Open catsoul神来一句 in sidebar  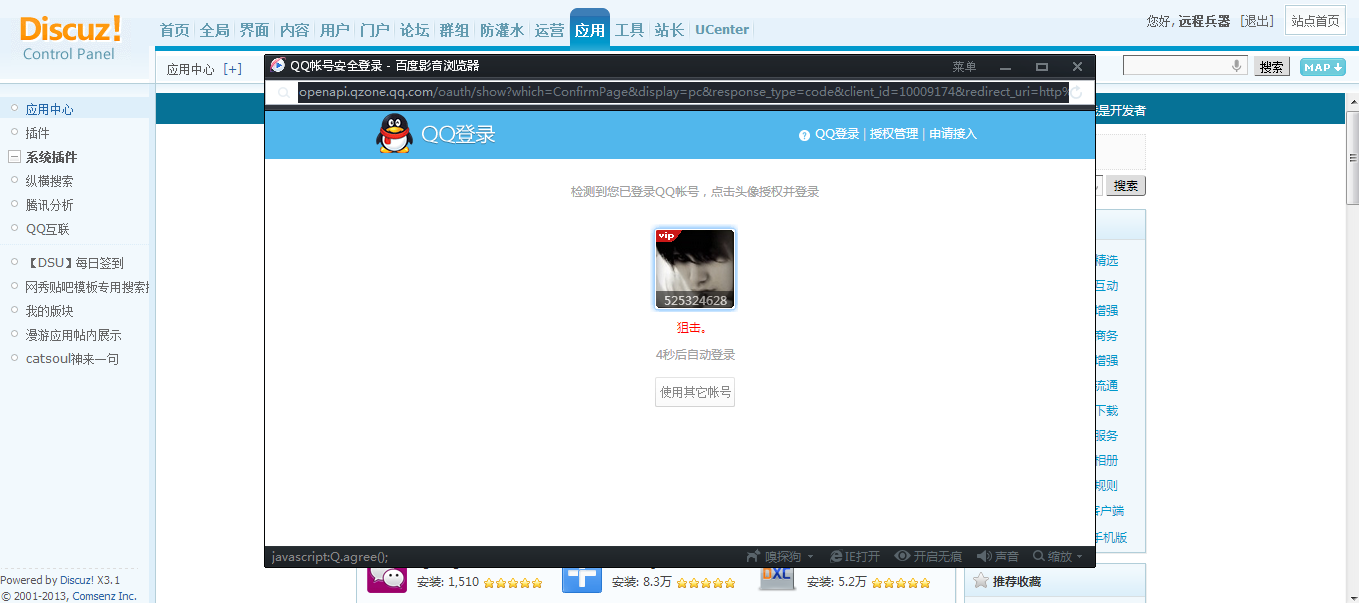click(72, 359)
